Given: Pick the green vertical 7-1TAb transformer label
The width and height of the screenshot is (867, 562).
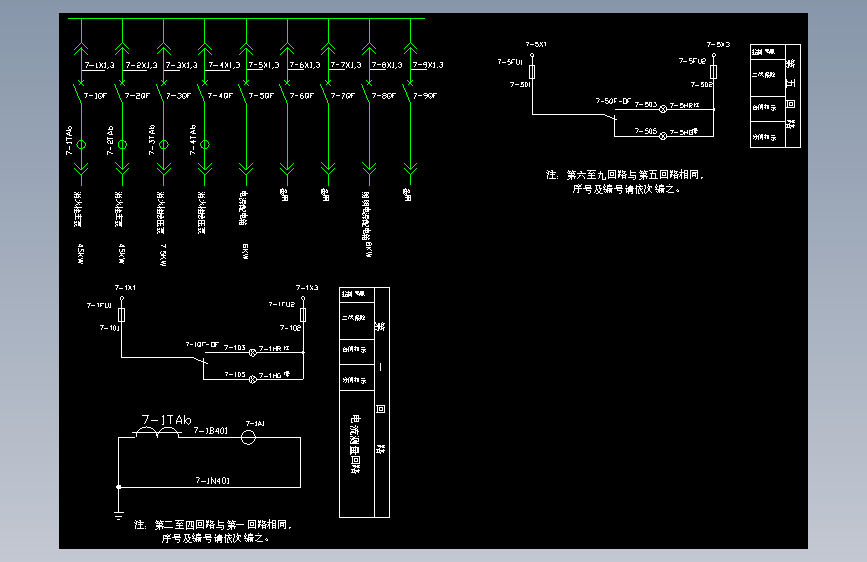Looking at the screenshot, I should tap(69, 140).
